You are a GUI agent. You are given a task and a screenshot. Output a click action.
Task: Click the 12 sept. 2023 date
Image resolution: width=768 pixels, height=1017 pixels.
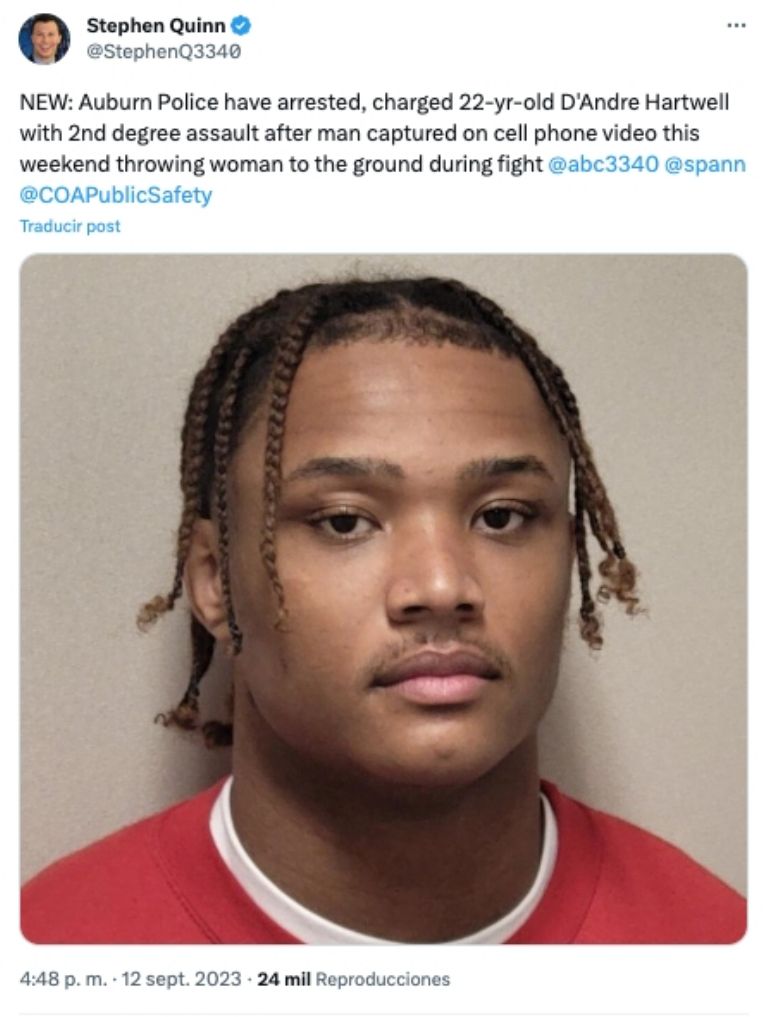(181, 979)
